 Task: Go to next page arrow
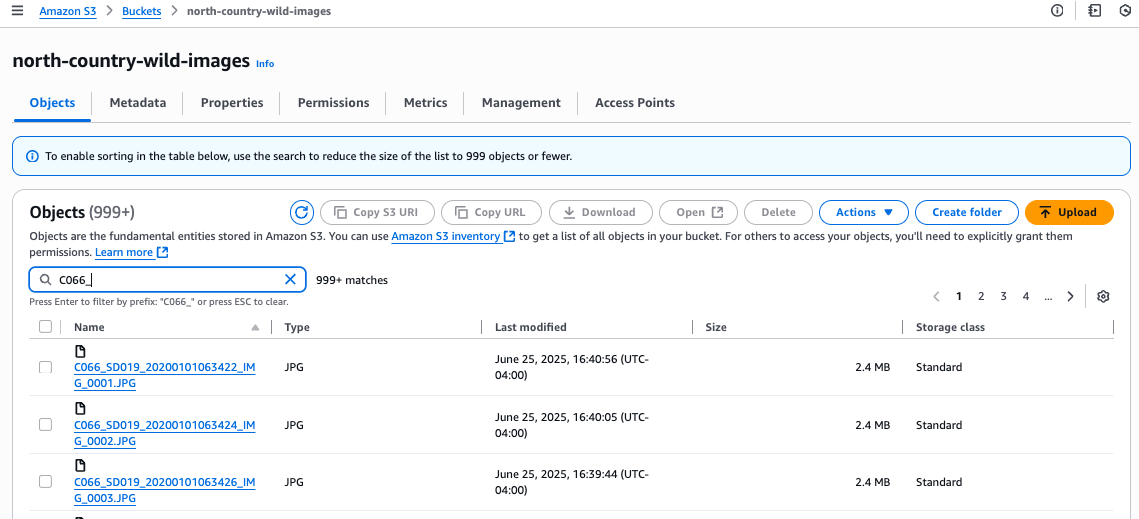1070,296
